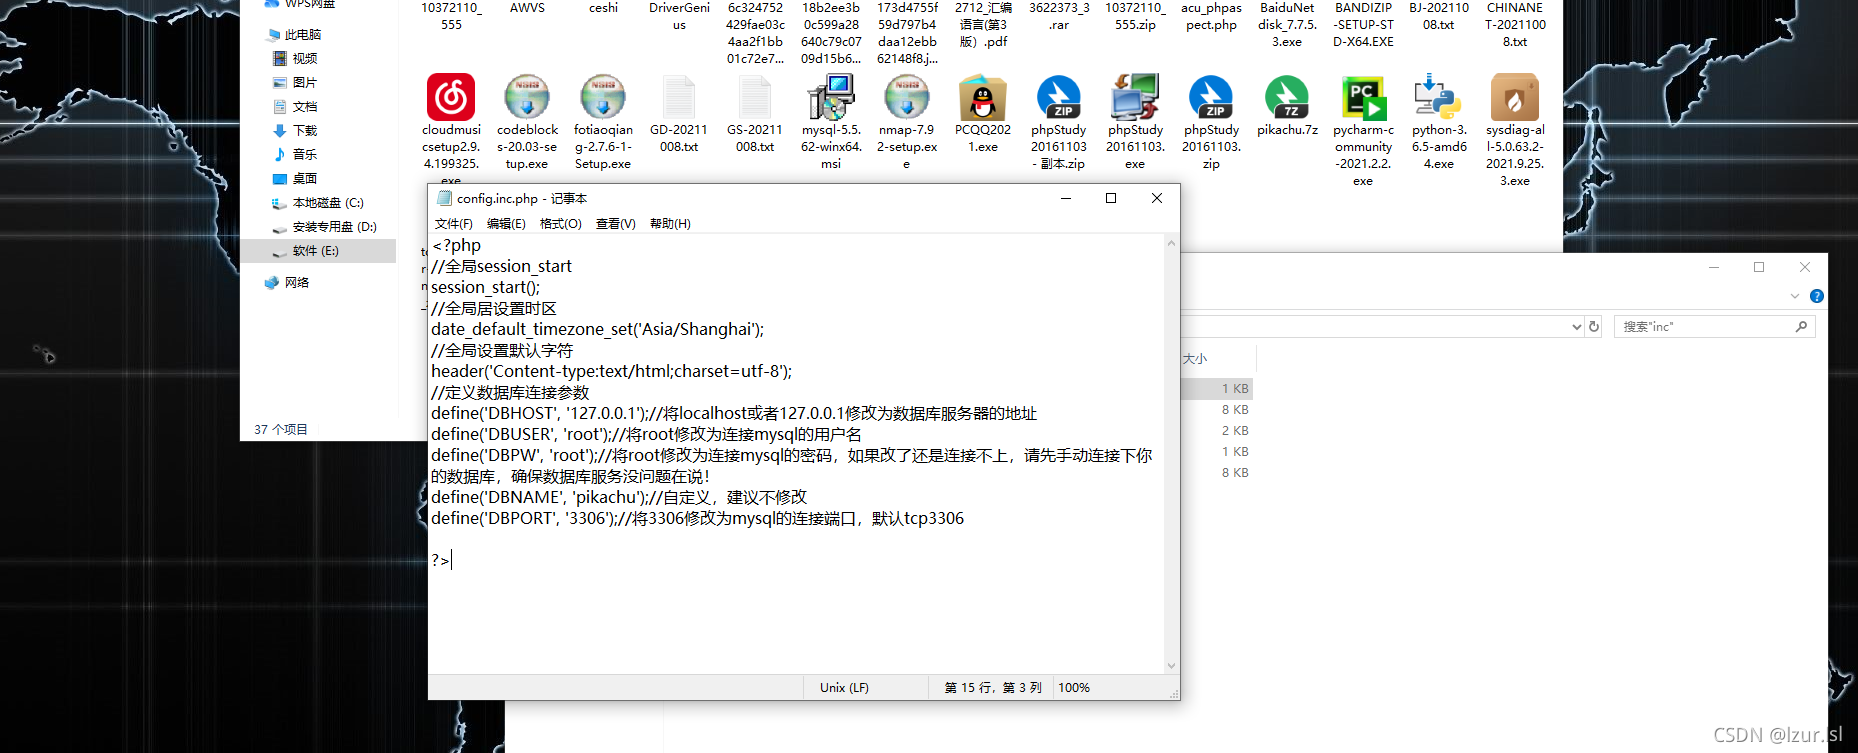Select the phpStudy20161103 副本.zip icon

1059,98
